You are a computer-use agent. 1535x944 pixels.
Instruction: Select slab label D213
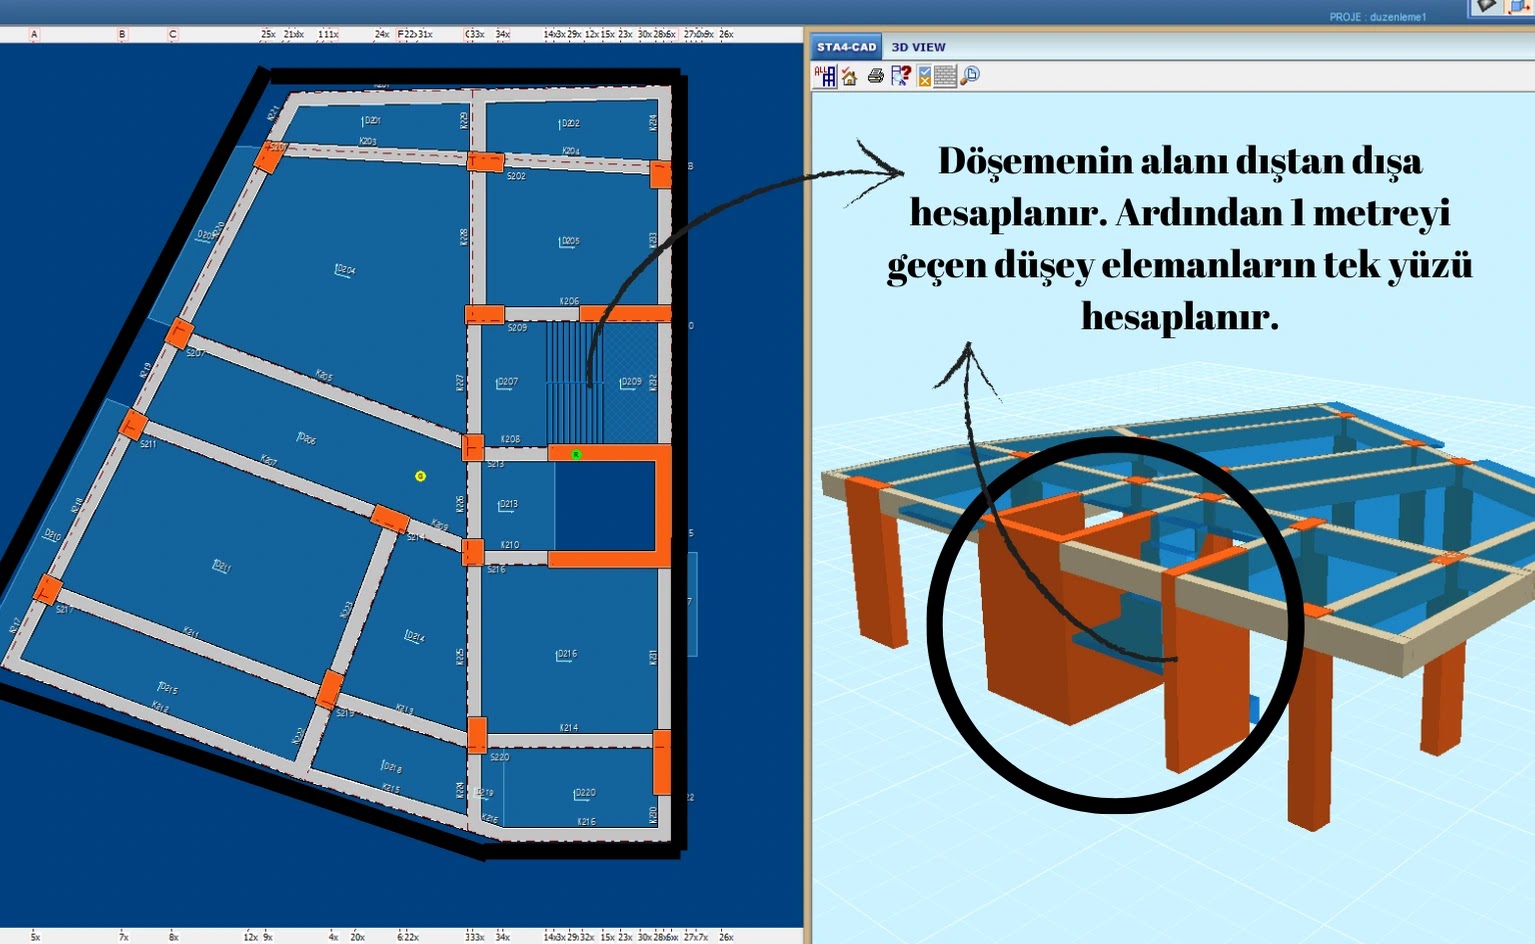pos(508,504)
